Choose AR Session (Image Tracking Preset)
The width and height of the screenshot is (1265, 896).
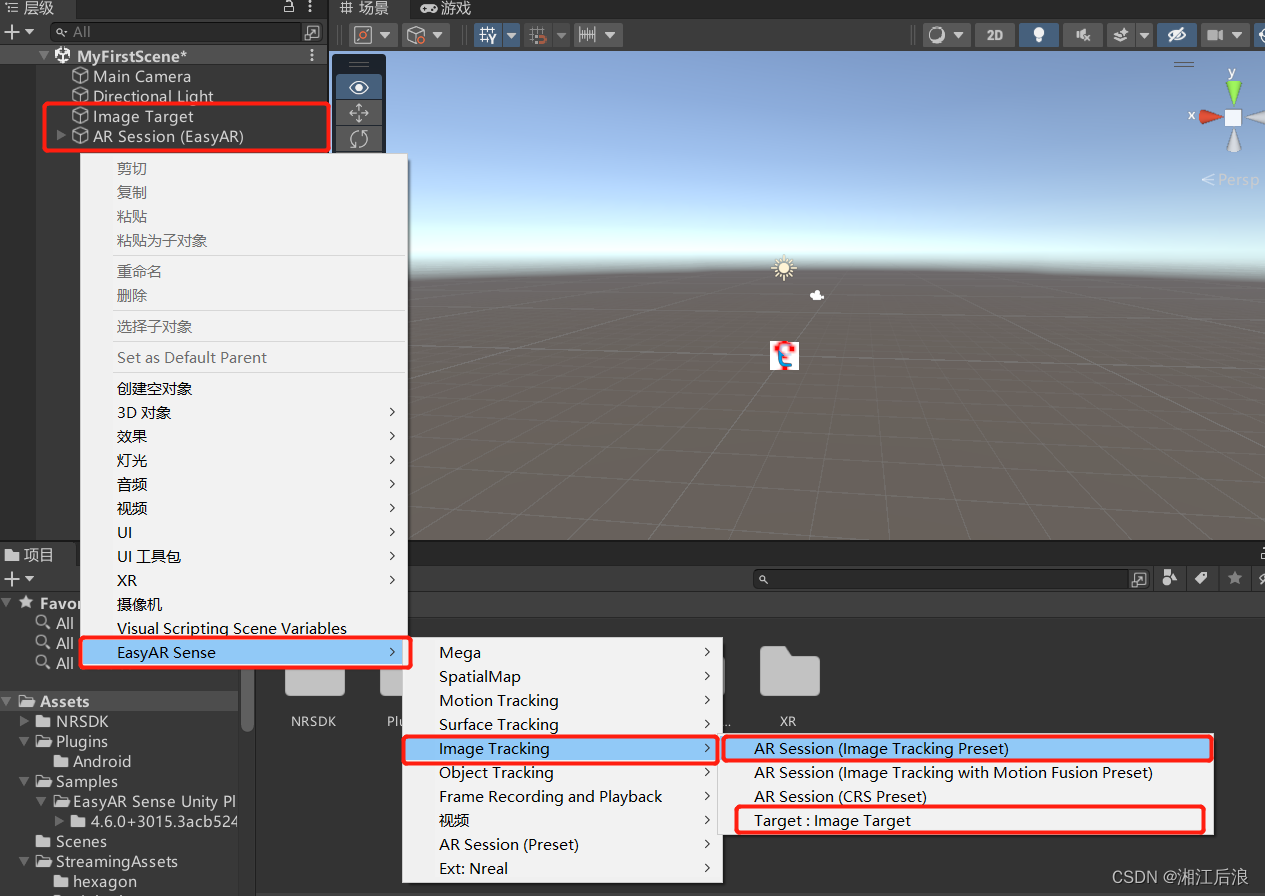coord(966,748)
